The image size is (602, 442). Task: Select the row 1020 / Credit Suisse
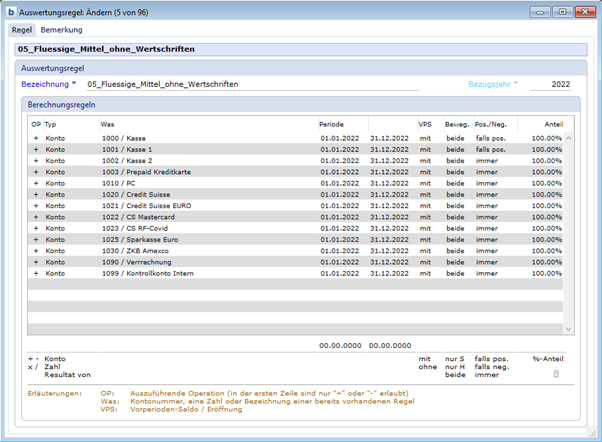point(136,194)
